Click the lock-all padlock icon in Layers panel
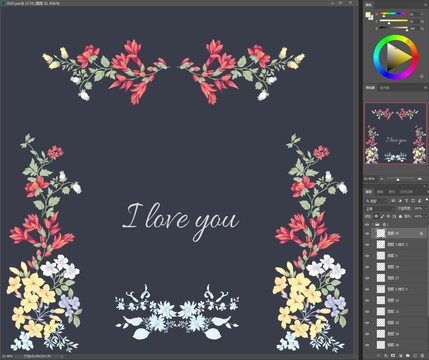429x360 pixels. tap(400, 216)
